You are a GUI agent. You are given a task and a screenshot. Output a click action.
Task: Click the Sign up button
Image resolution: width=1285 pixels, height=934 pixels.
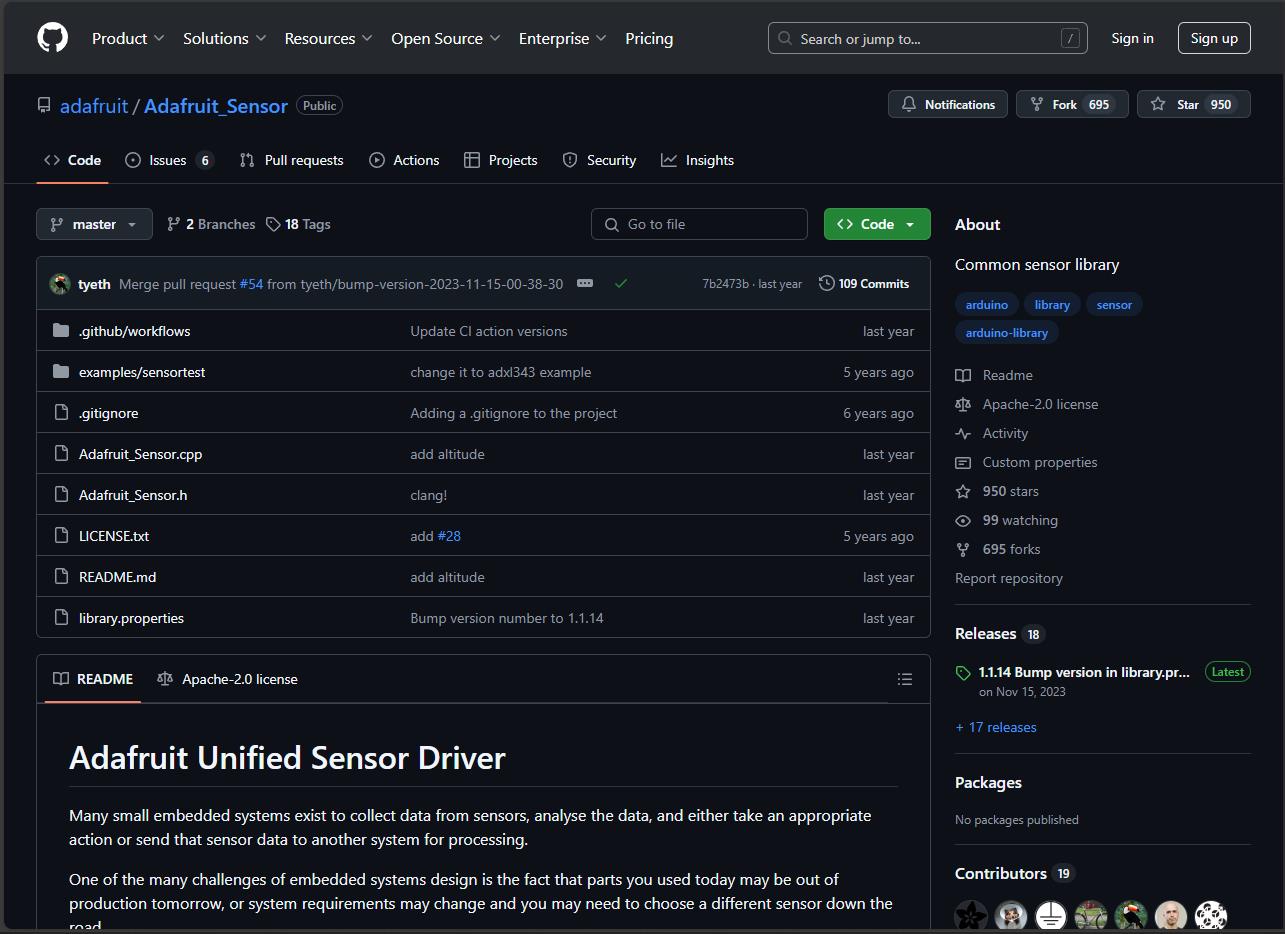click(1214, 38)
